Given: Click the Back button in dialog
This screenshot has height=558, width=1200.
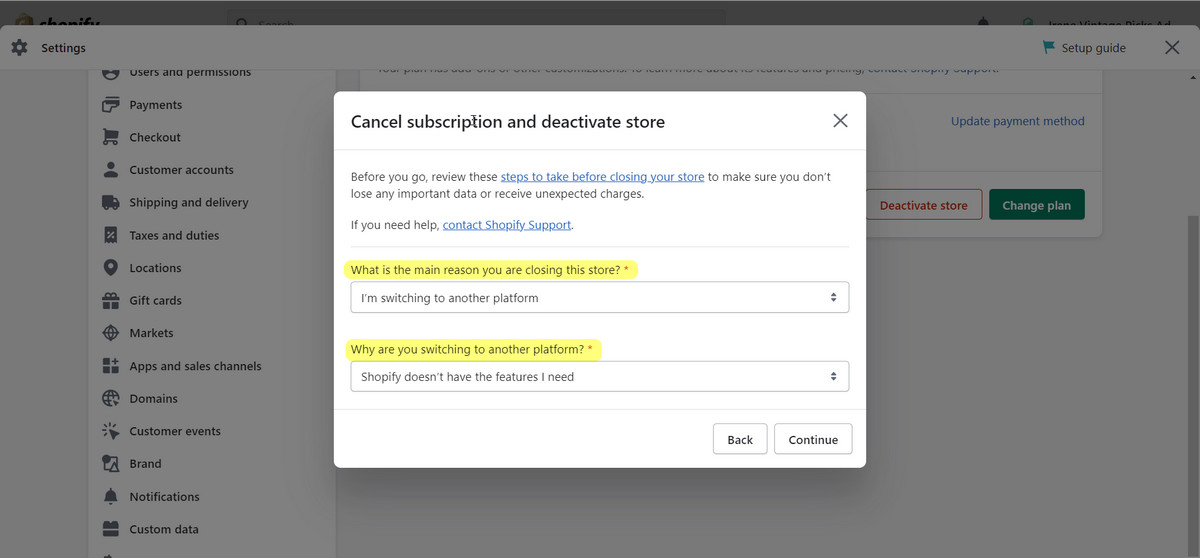Looking at the screenshot, I should [x=740, y=439].
